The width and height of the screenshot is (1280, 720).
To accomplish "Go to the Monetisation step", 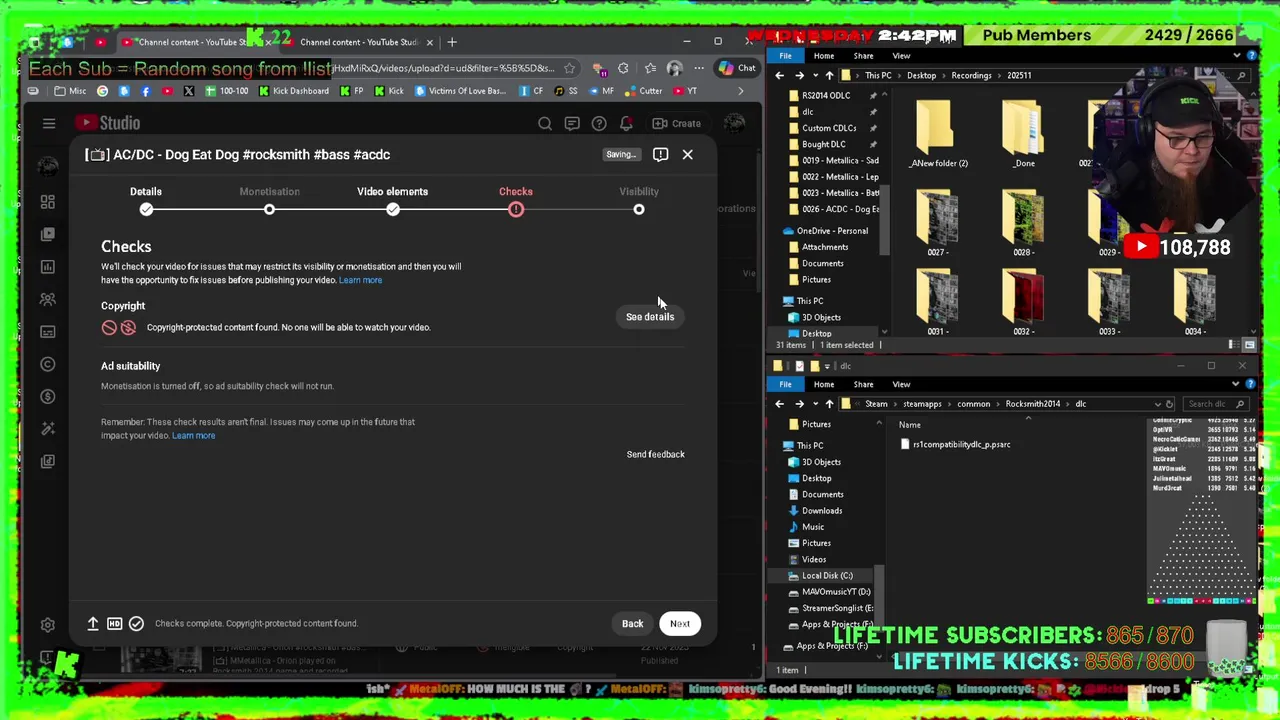I will 269,199.
